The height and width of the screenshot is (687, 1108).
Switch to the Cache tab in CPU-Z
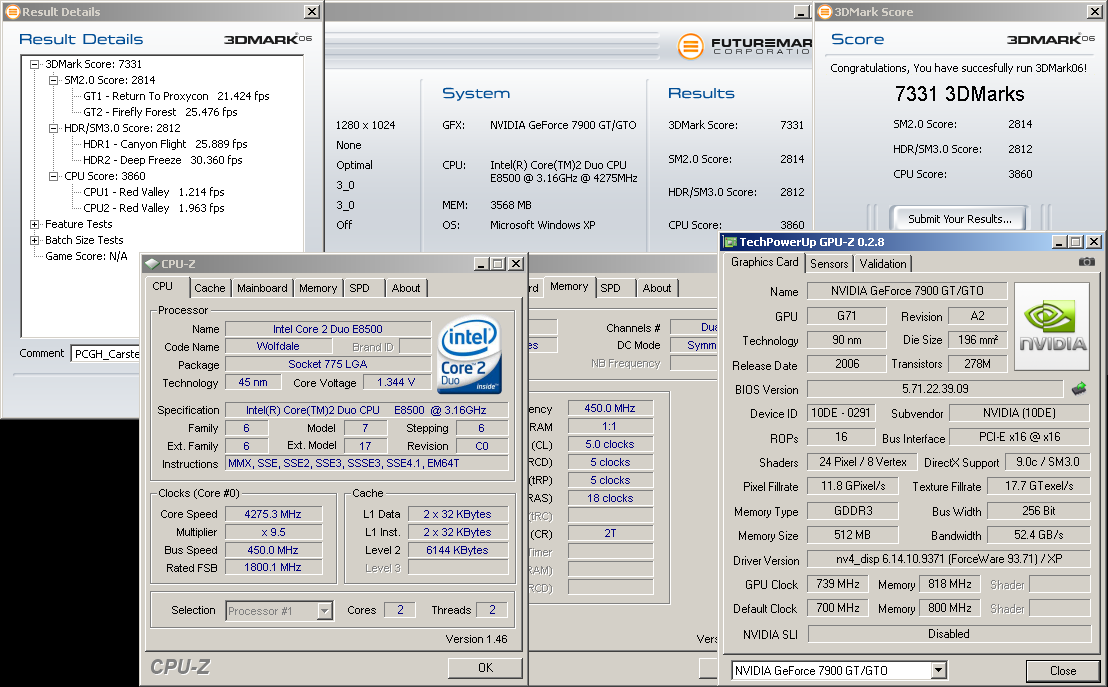(x=210, y=288)
